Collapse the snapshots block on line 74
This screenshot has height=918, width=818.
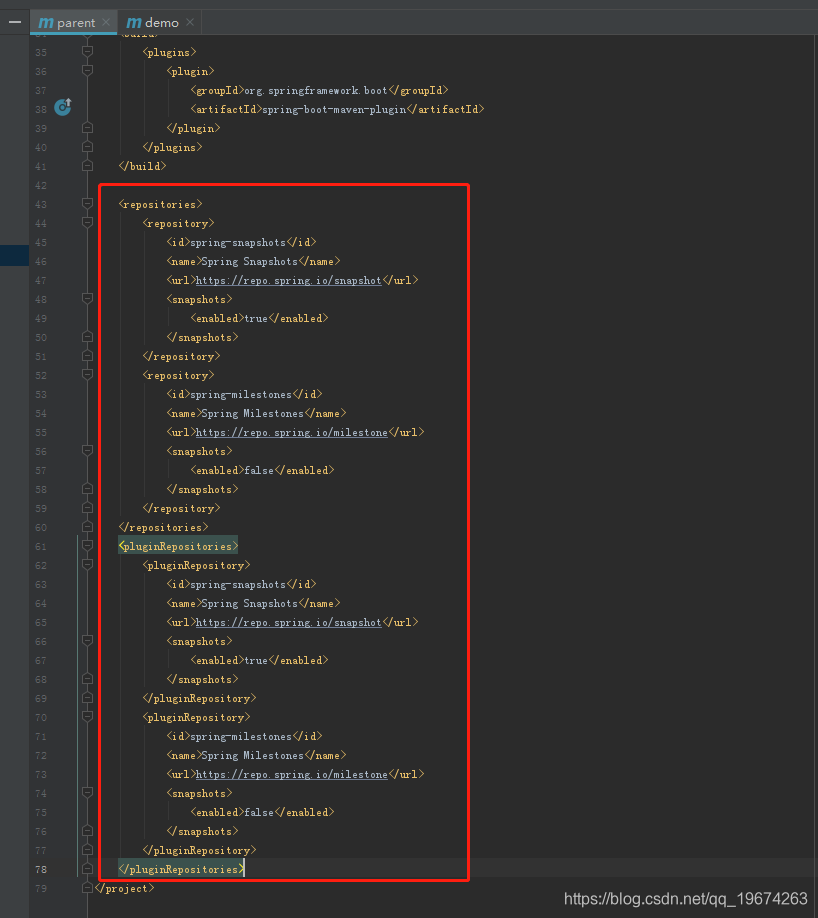point(87,793)
